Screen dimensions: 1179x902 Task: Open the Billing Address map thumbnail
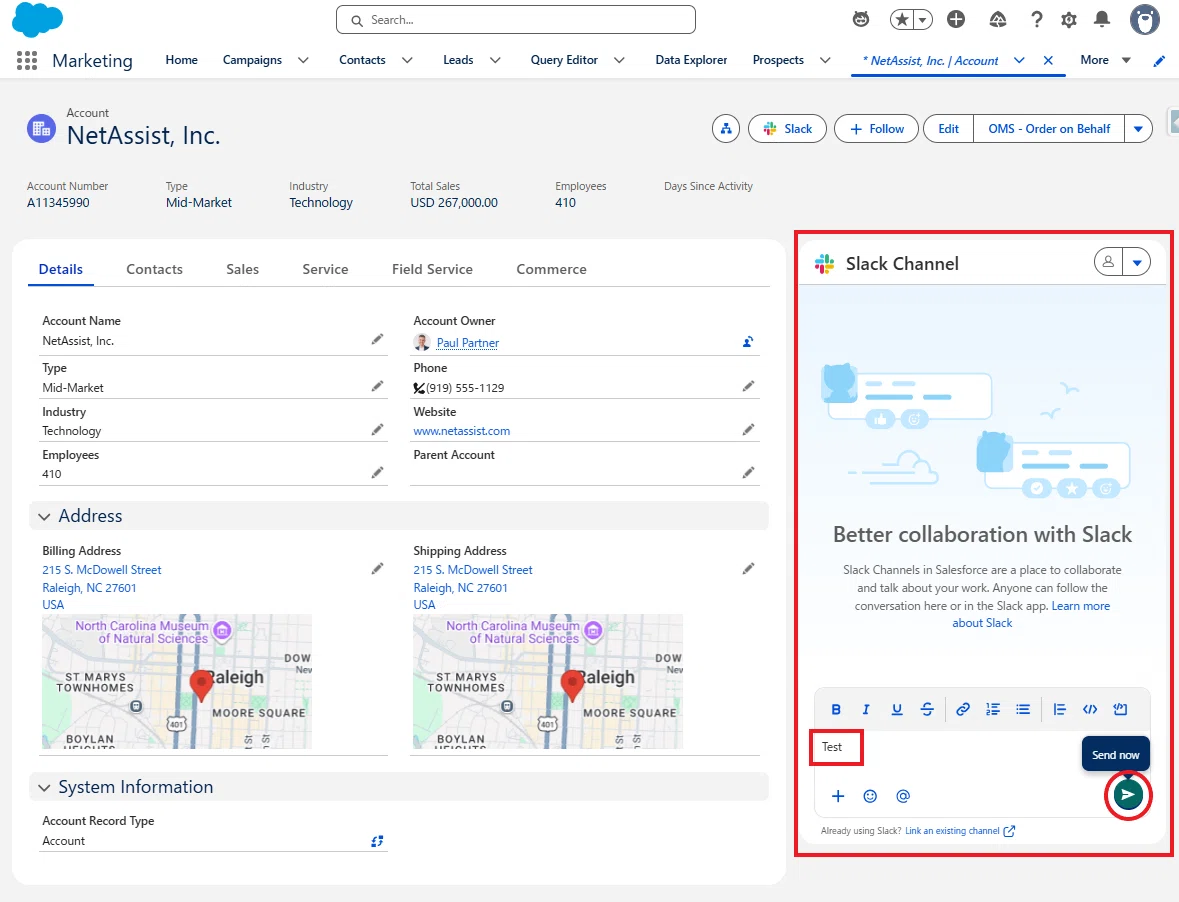pyautogui.click(x=177, y=681)
